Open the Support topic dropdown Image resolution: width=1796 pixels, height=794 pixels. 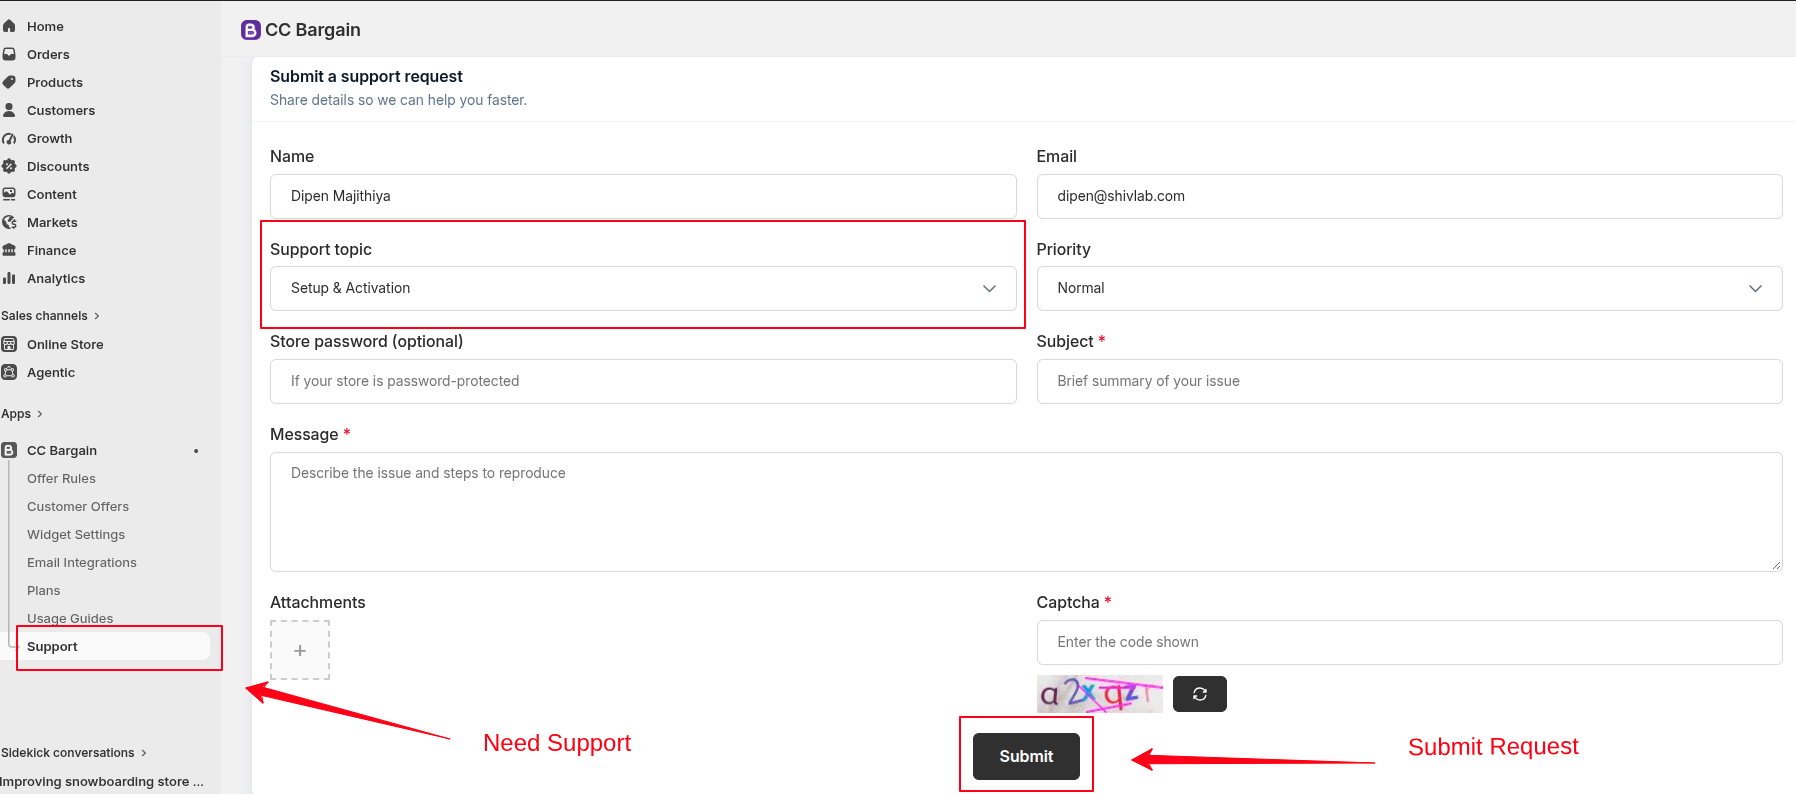643,288
